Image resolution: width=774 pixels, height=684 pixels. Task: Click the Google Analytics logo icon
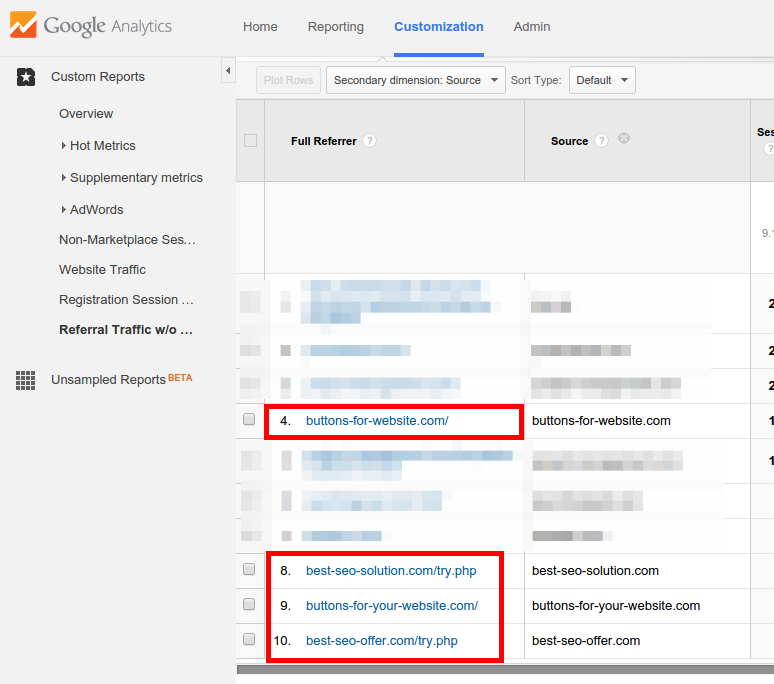pos(23,25)
